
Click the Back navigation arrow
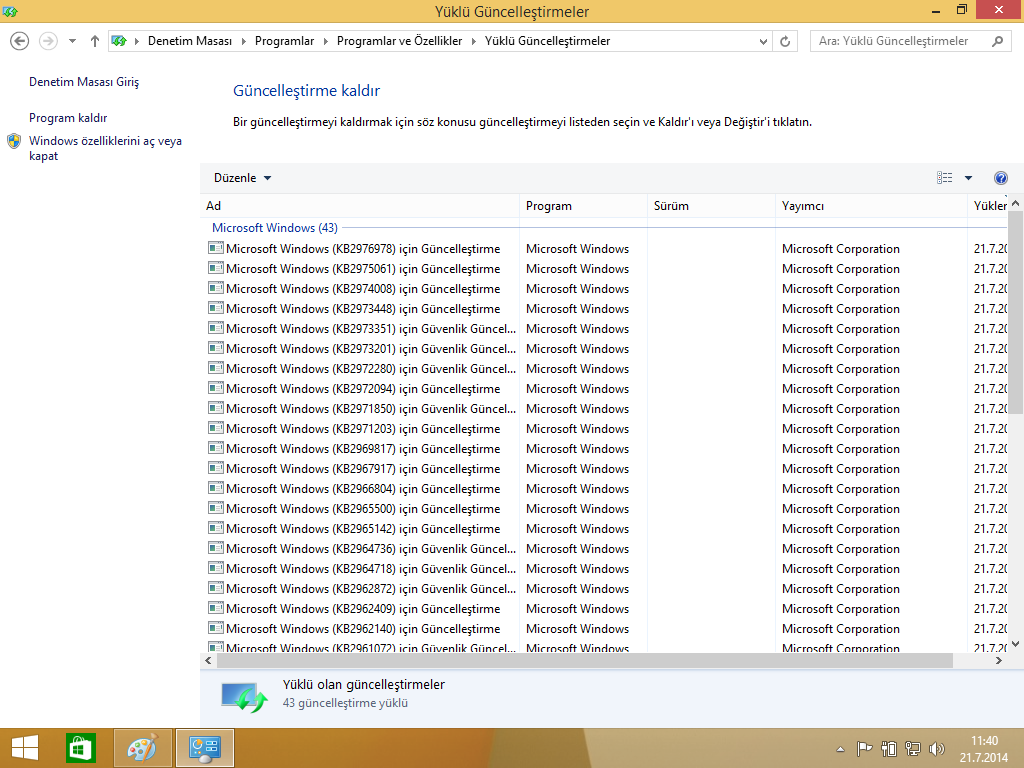pyautogui.click(x=19, y=41)
